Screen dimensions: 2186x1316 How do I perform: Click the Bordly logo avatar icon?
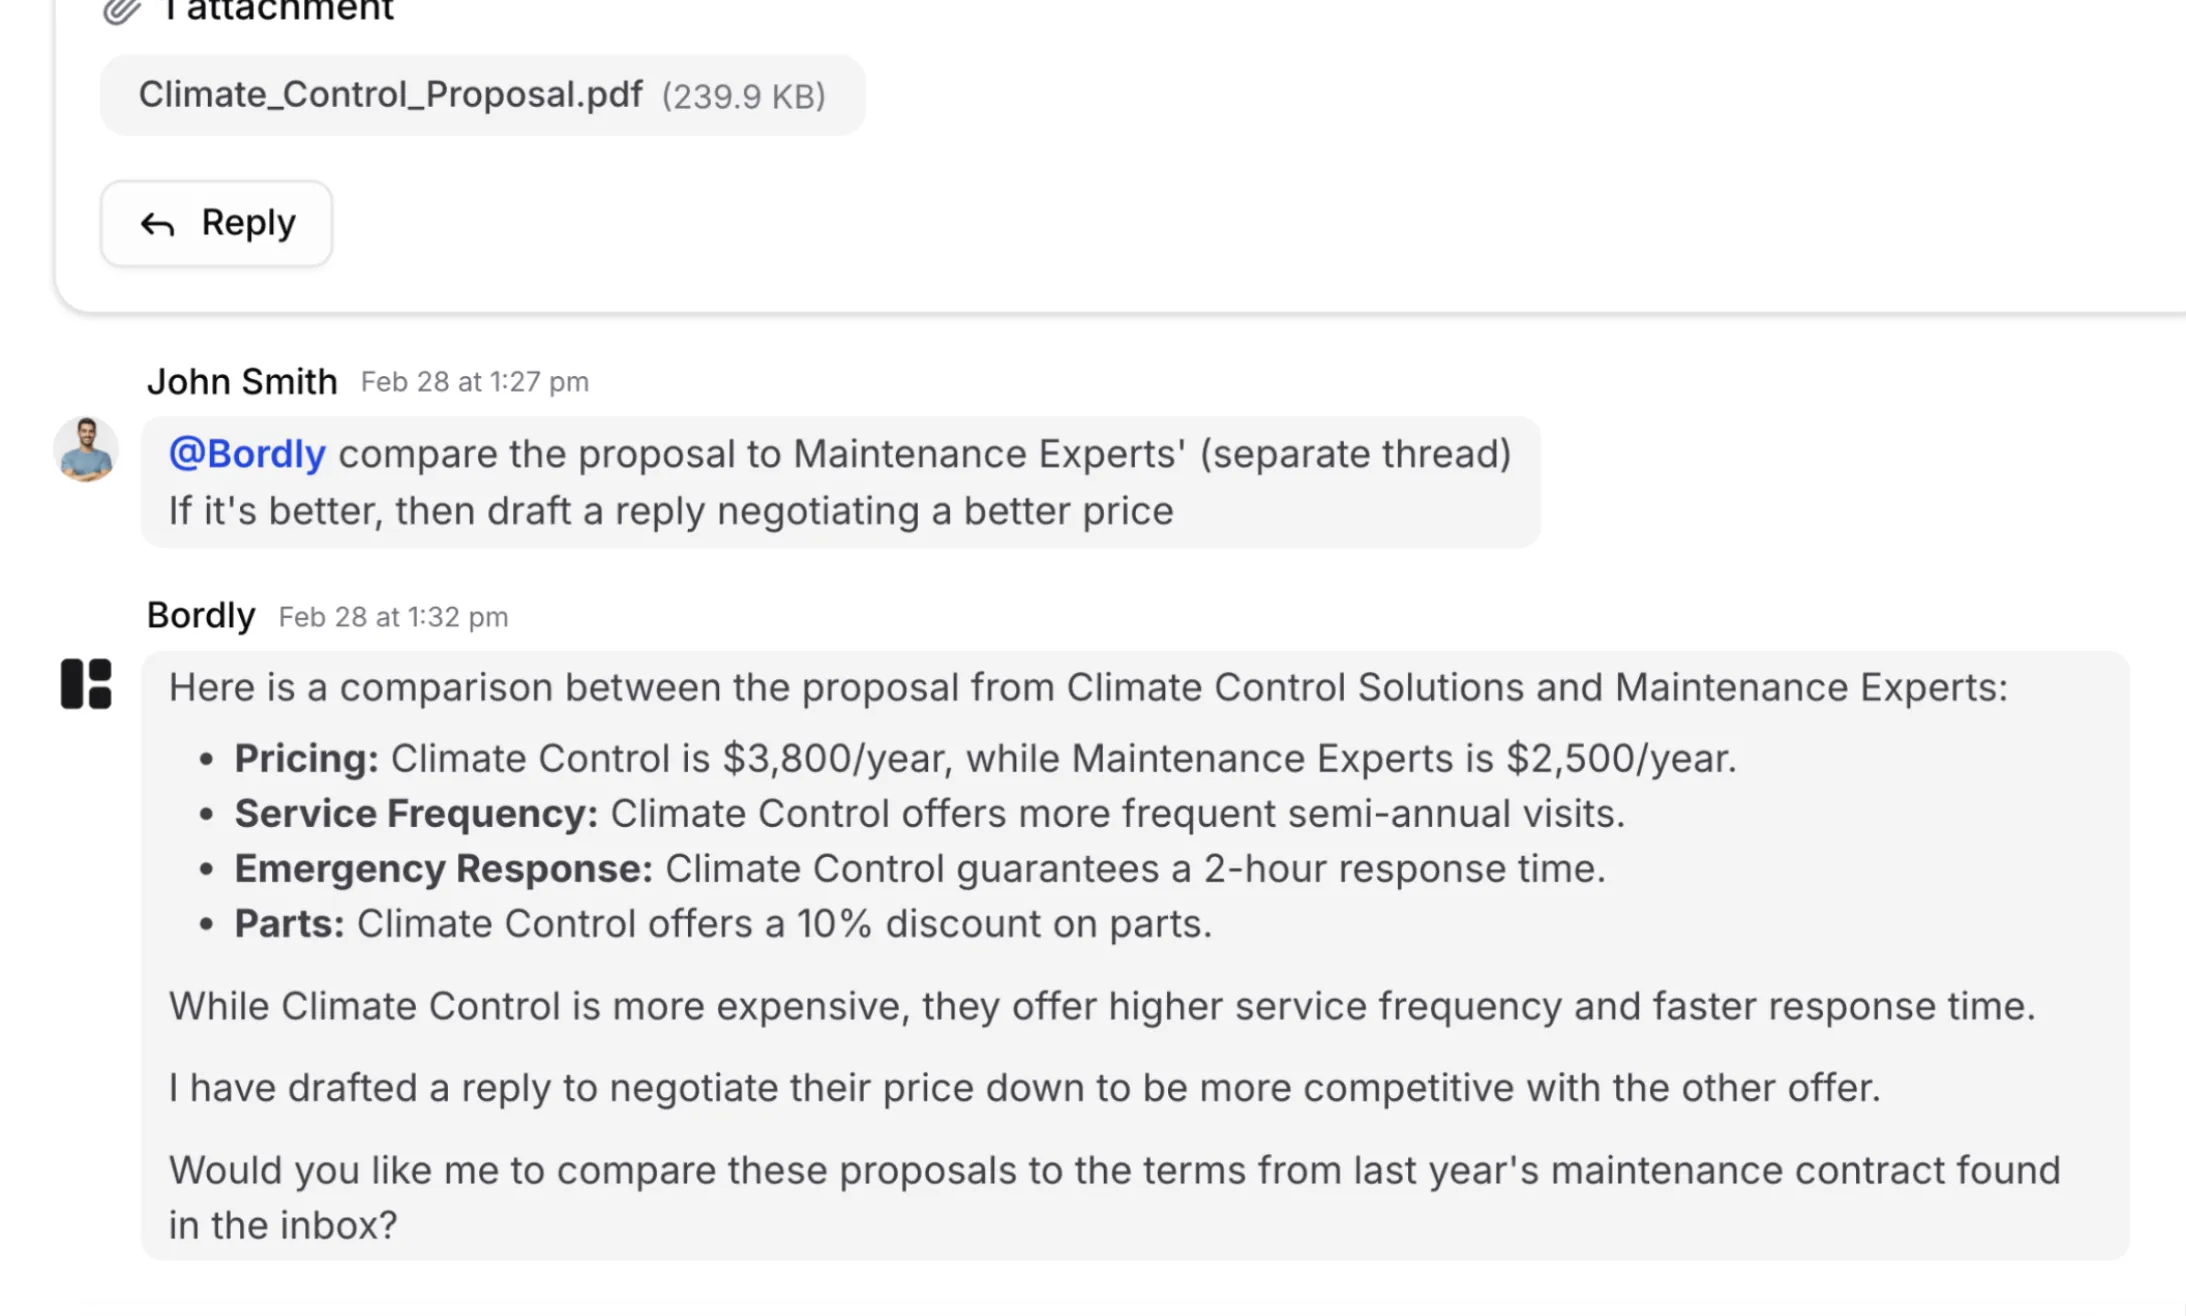point(86,684)
